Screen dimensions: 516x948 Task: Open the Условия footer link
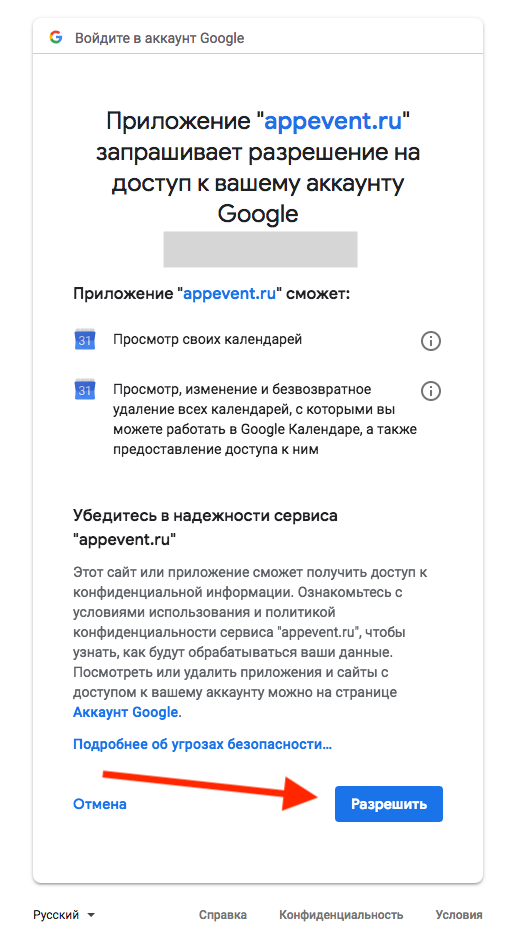pyautogui.click(x=459, y=915)
